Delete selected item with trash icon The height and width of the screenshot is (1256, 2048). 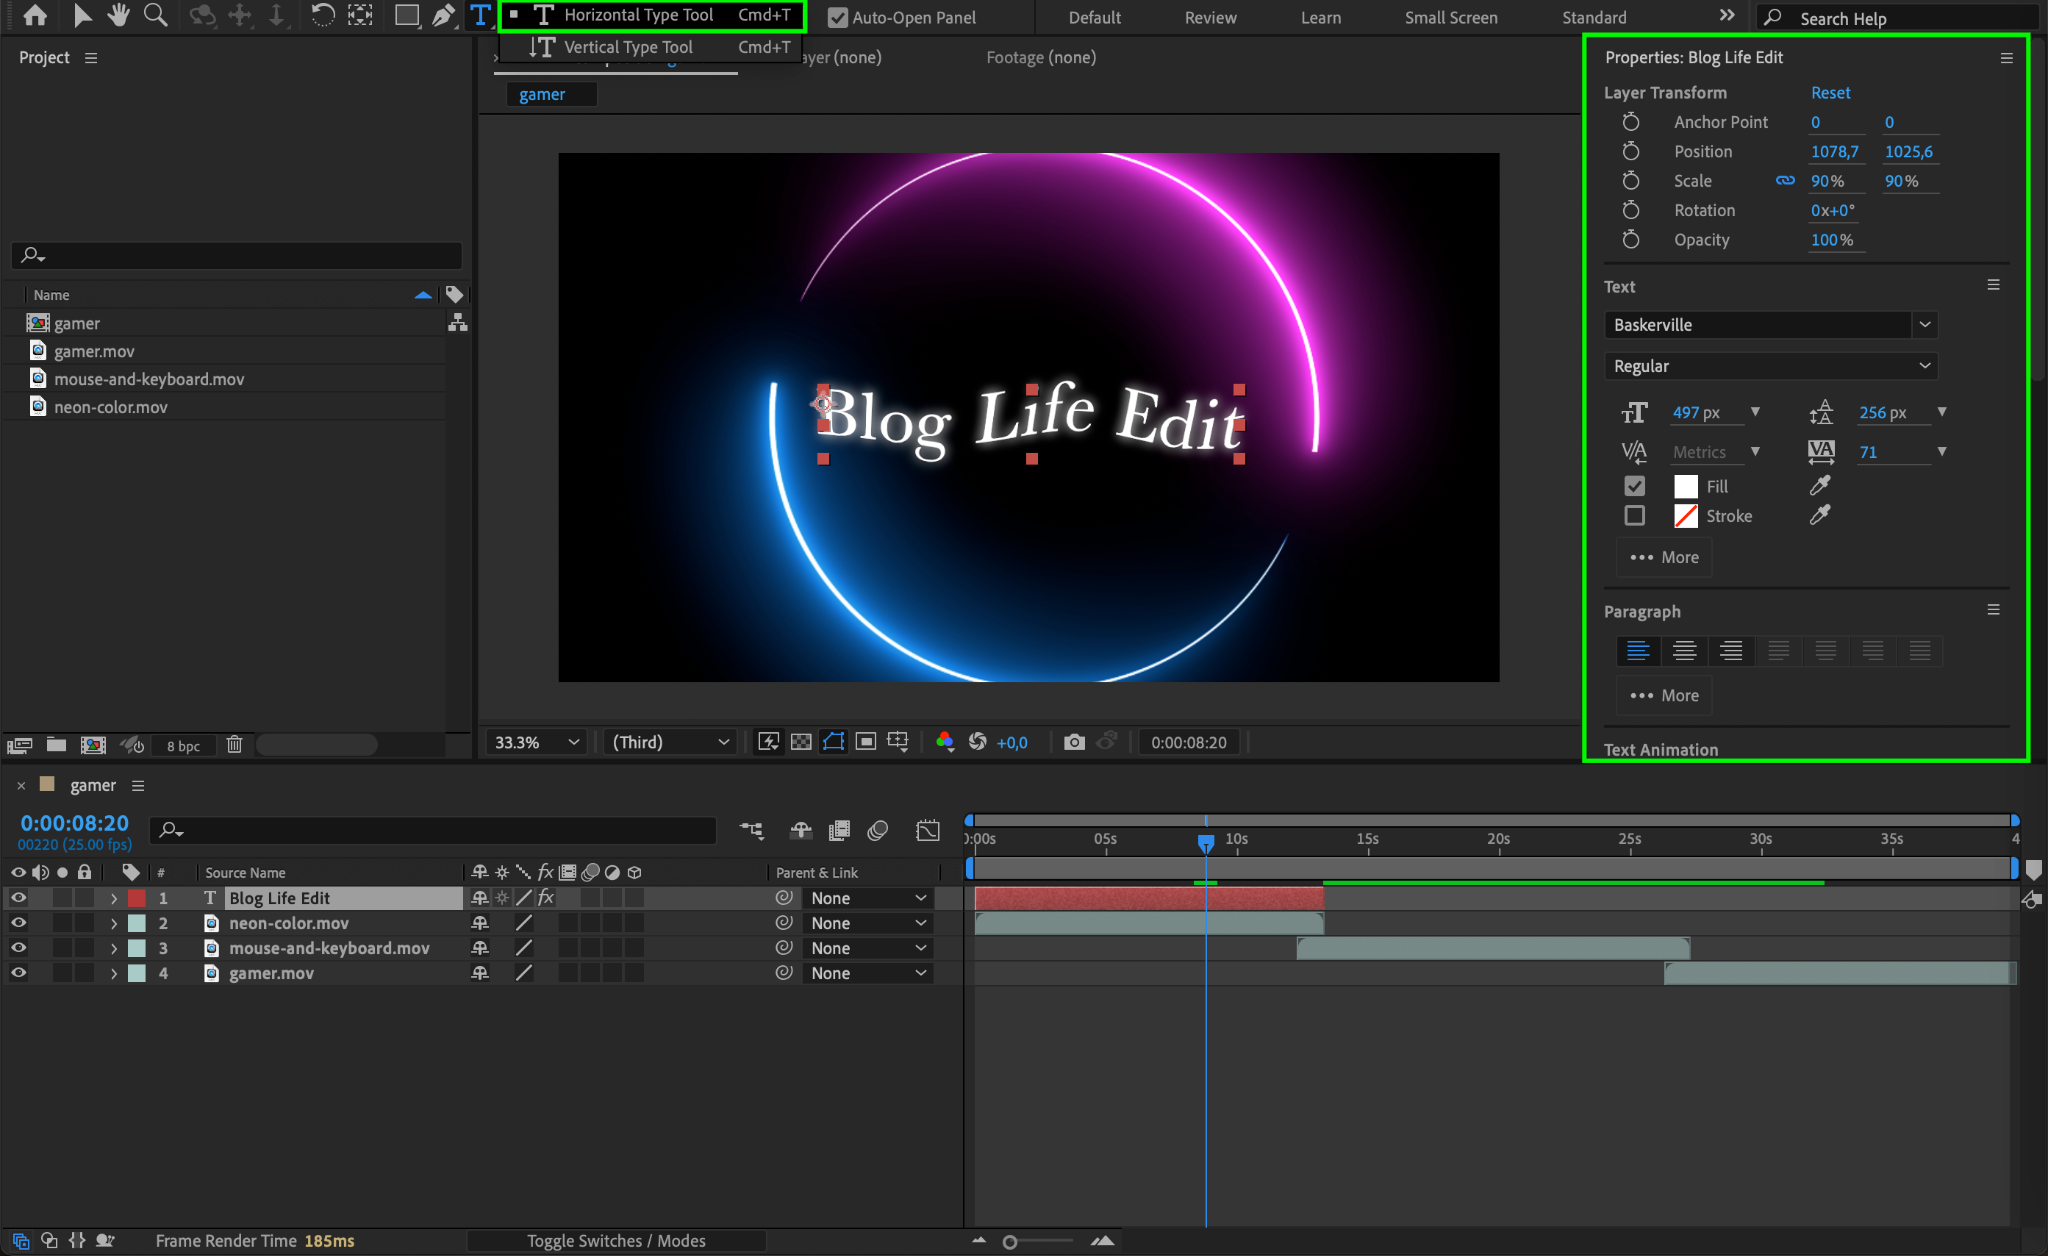point(234,745)
